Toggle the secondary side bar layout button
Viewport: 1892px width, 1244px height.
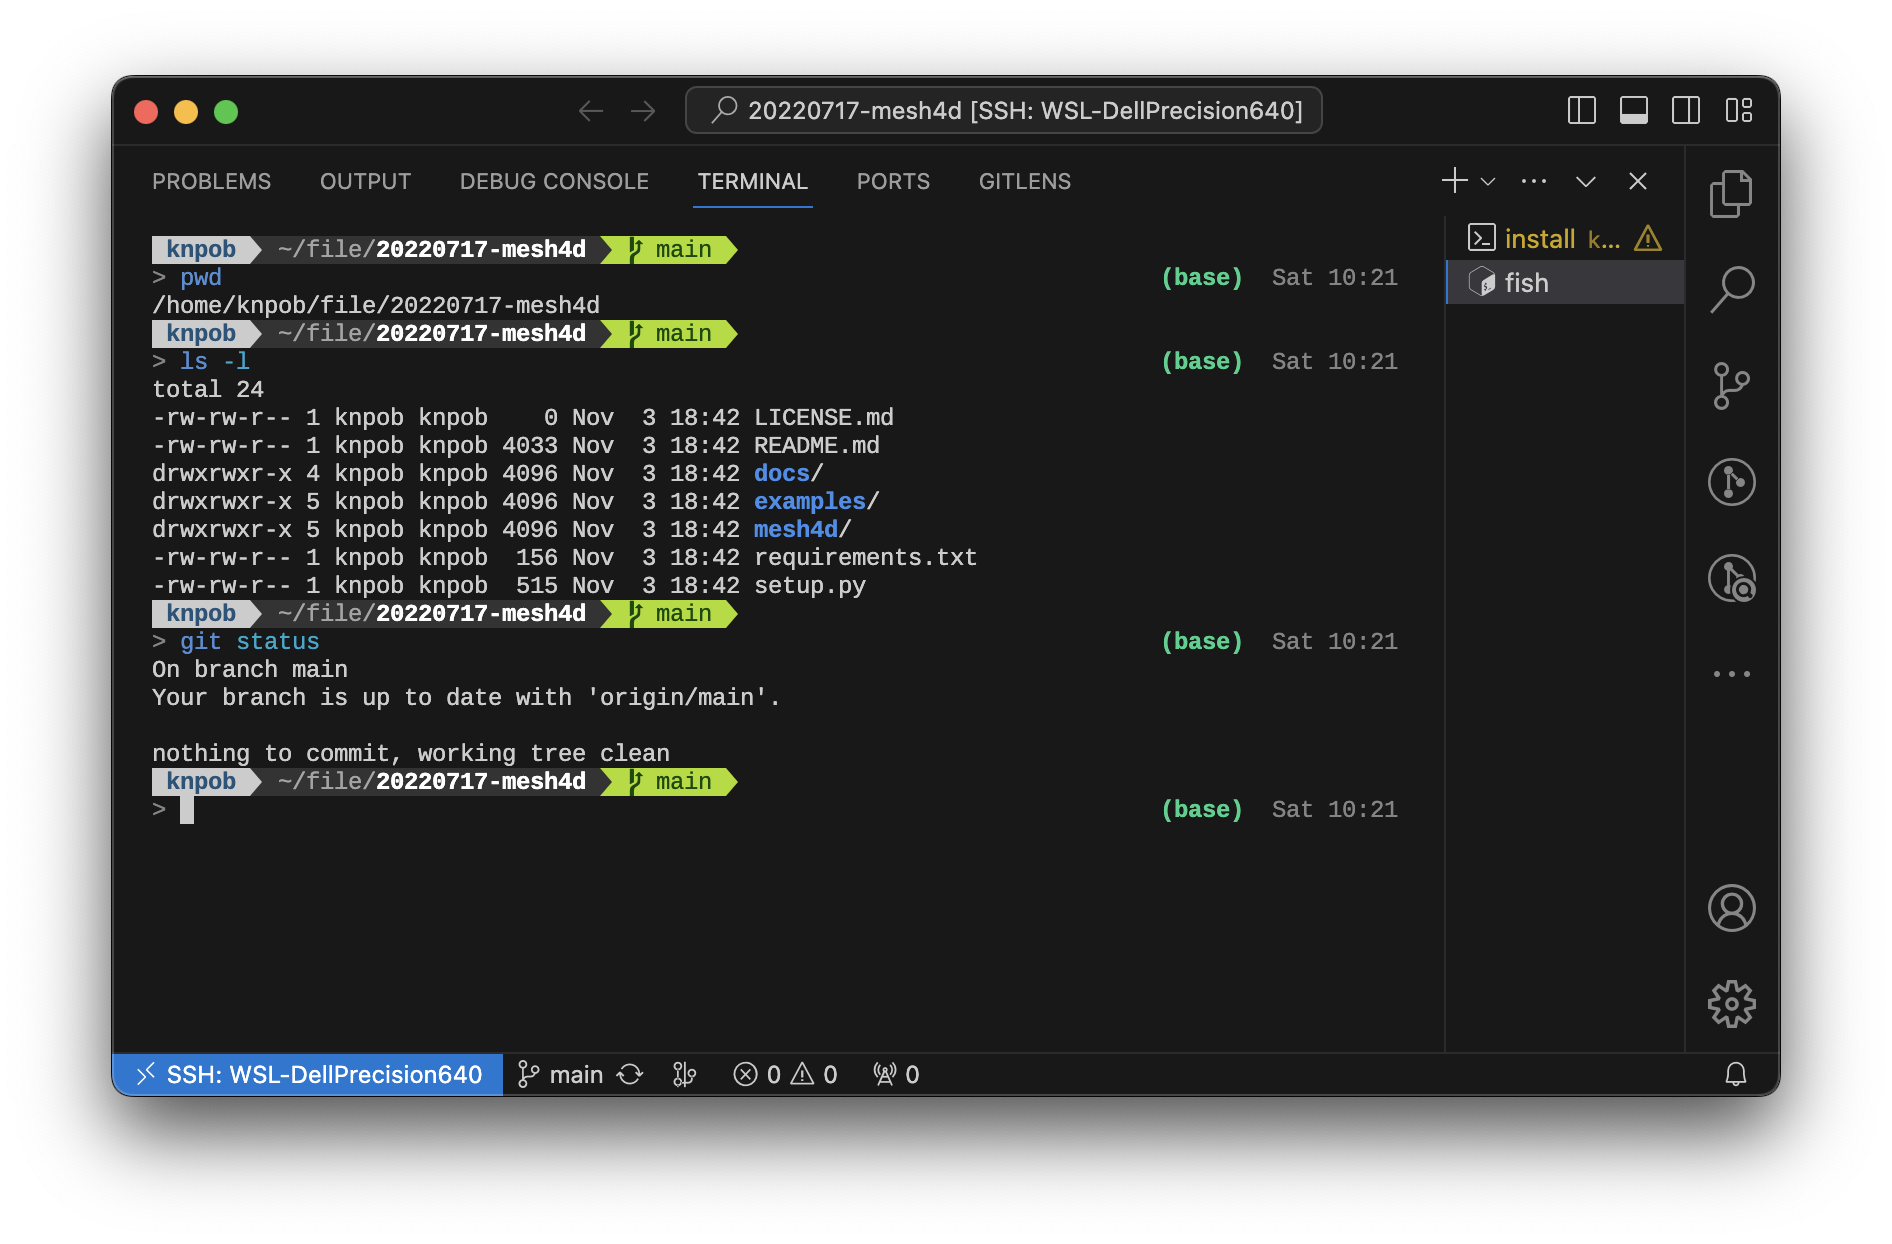coord(1686,110)
